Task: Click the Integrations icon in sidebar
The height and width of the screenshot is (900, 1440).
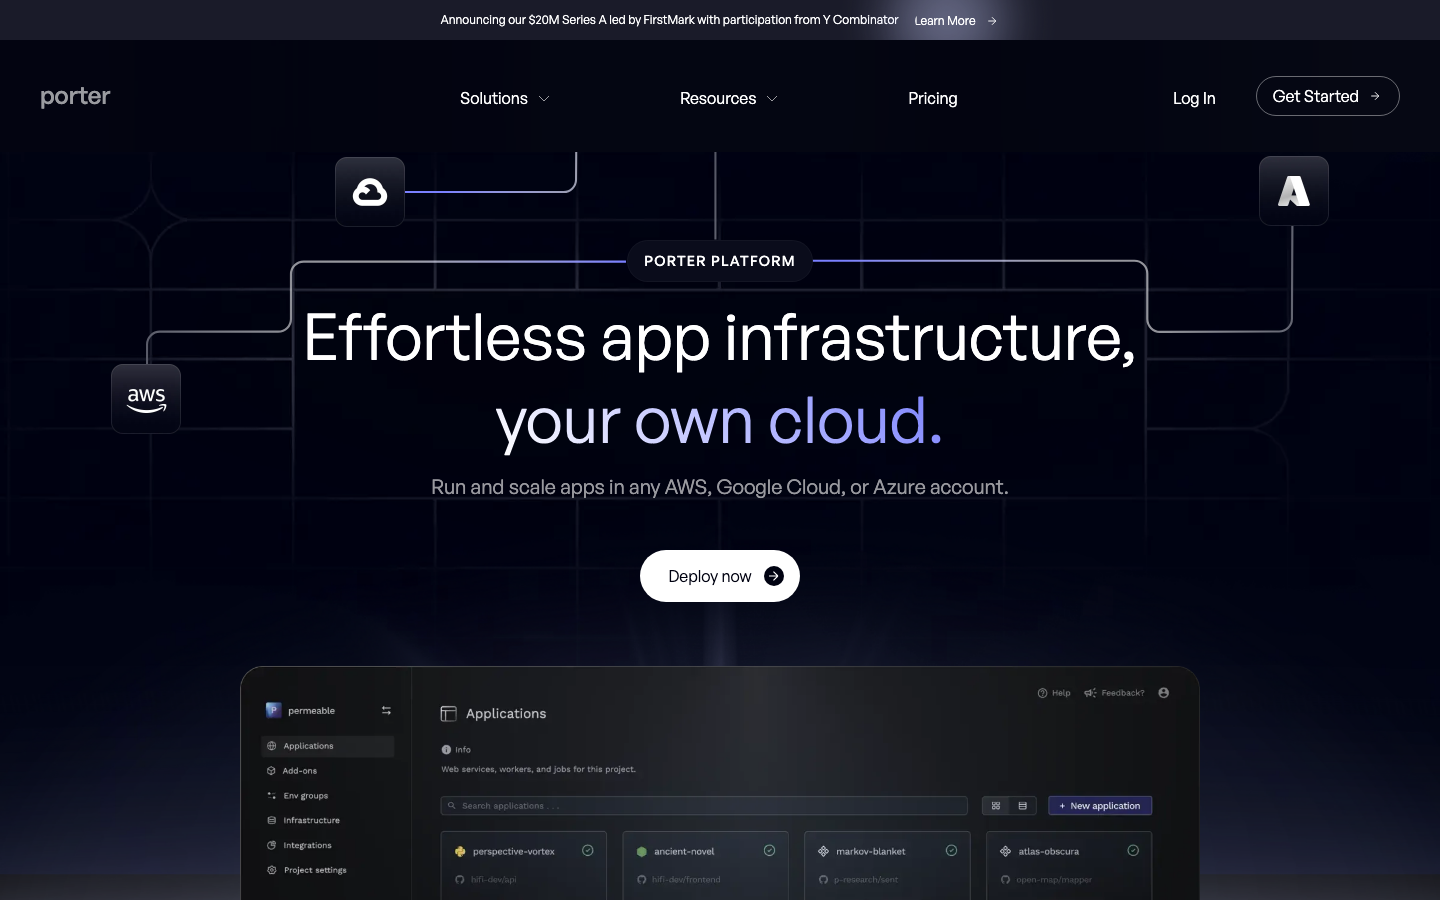Action: (x=271, y=845)
